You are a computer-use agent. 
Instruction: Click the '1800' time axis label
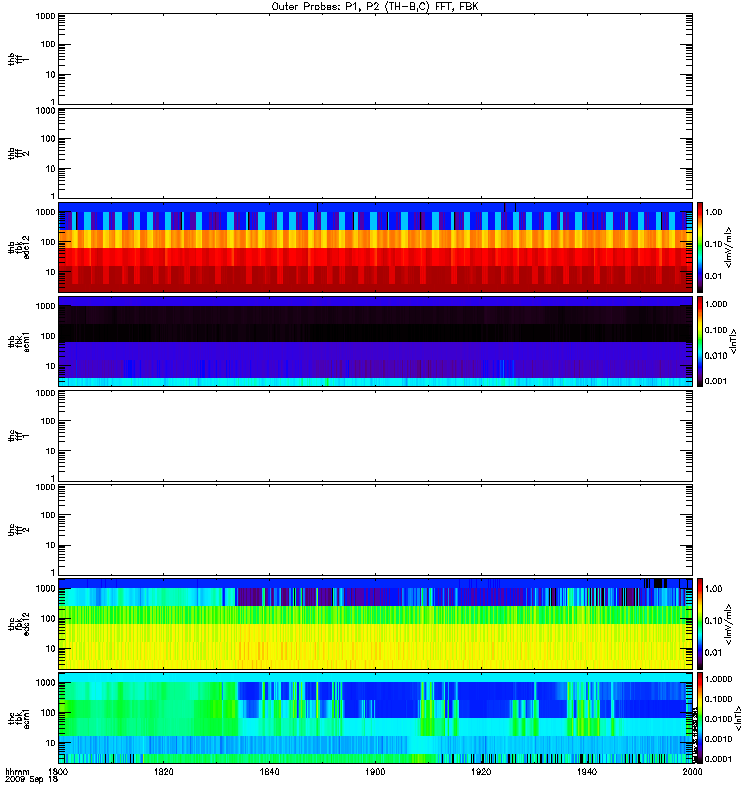pyautogui.click(x=58, y=772)
